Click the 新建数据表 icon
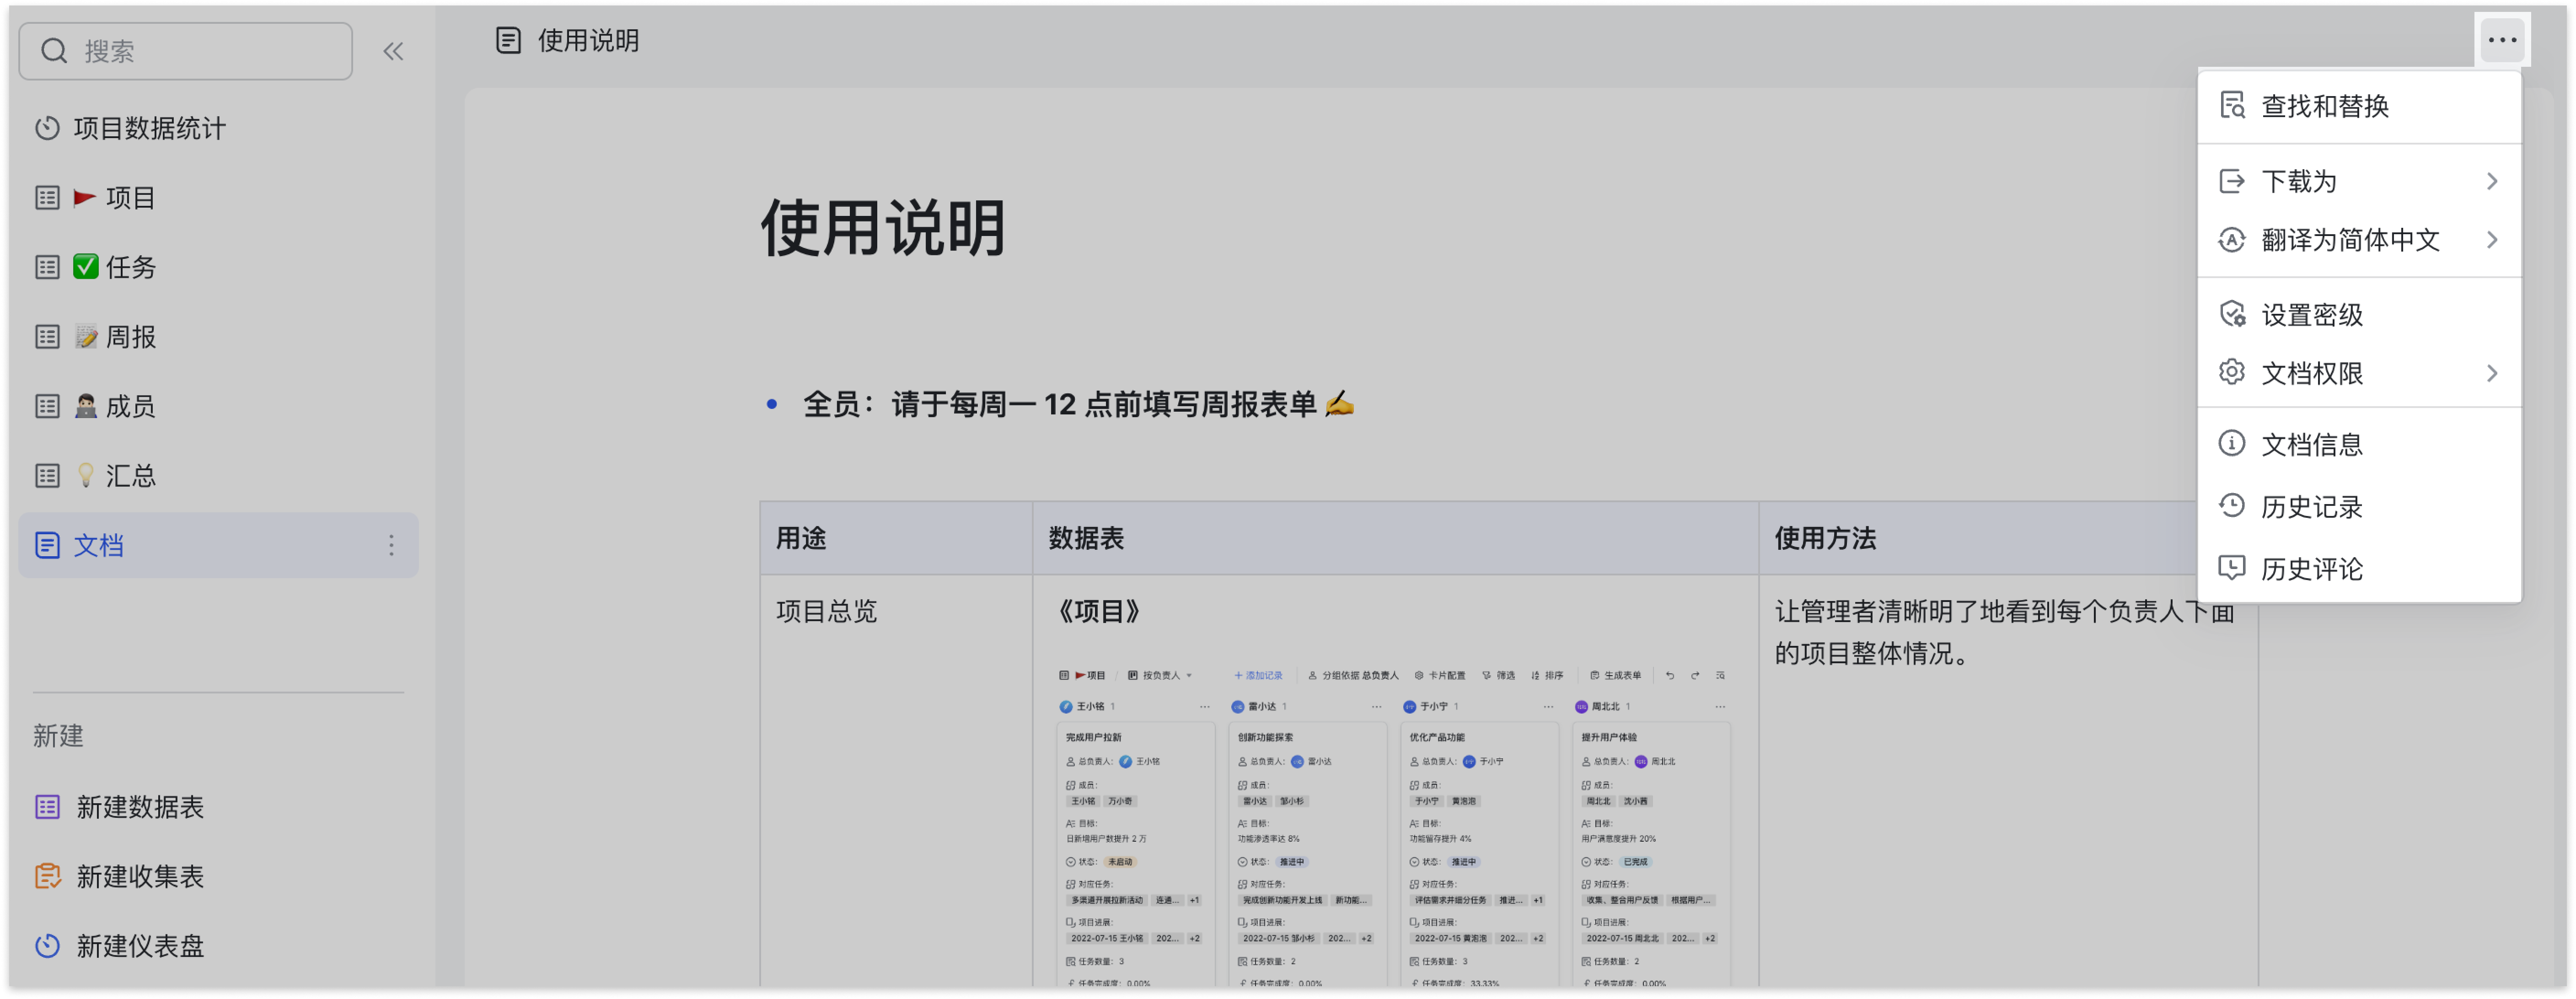This screenshot has width=2576, height=999. click(47, 807)
